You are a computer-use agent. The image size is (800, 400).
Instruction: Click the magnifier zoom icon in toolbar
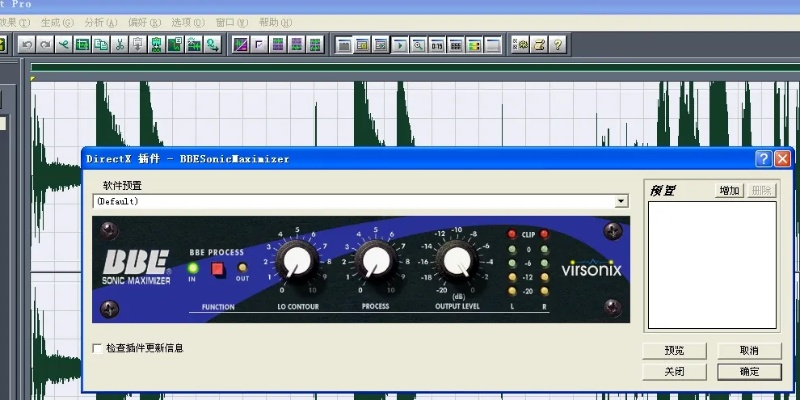tap(418, 44)
